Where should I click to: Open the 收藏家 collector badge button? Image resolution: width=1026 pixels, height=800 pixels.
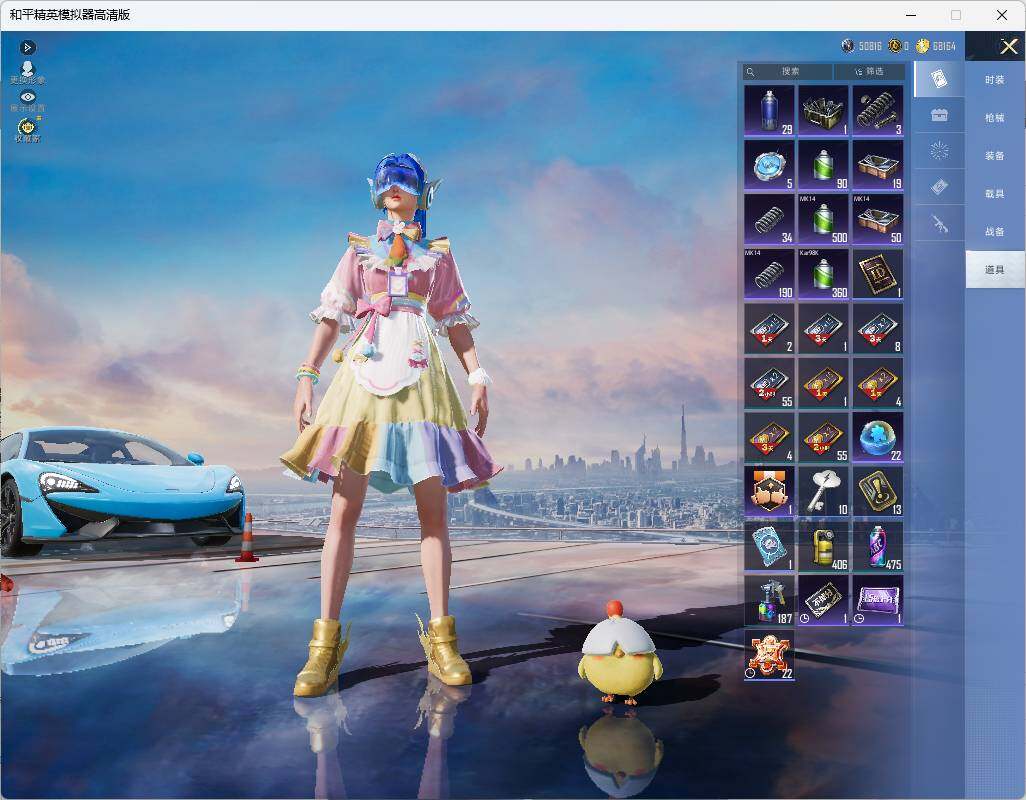click(x=27, y=130)
